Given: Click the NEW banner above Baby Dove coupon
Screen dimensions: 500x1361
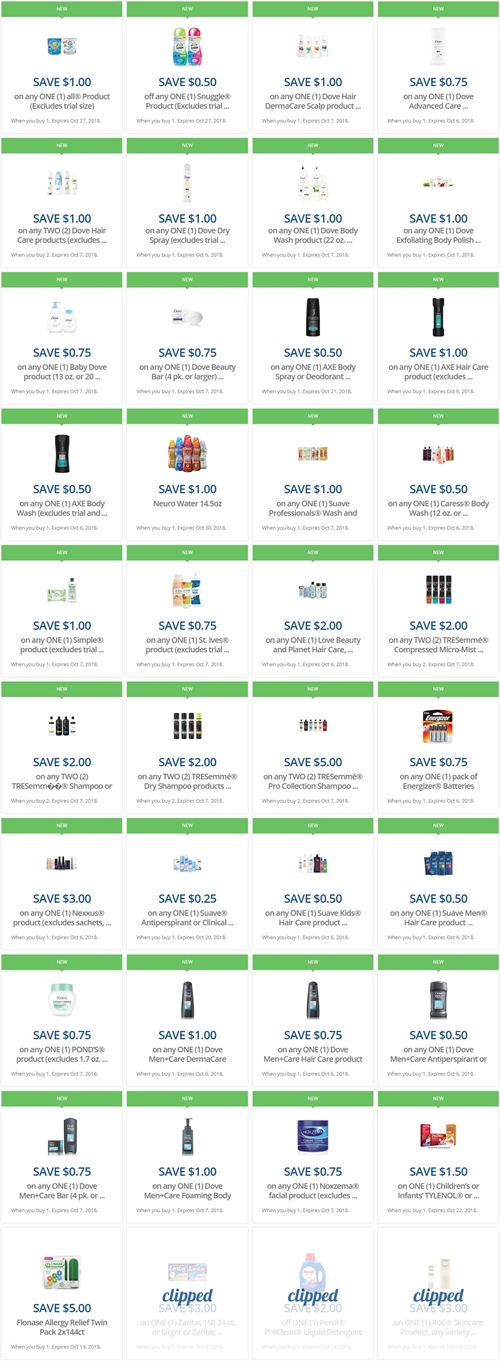Looking at the screenshot, I should 61,280.
